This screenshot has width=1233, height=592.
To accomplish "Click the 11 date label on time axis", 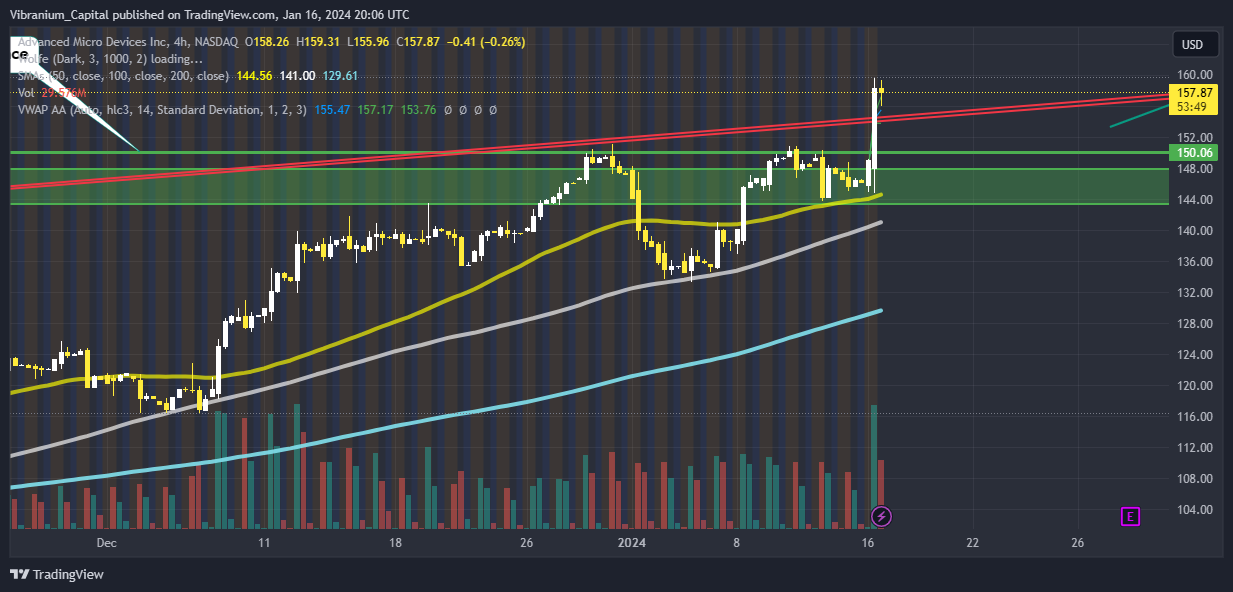I will 264,543.
